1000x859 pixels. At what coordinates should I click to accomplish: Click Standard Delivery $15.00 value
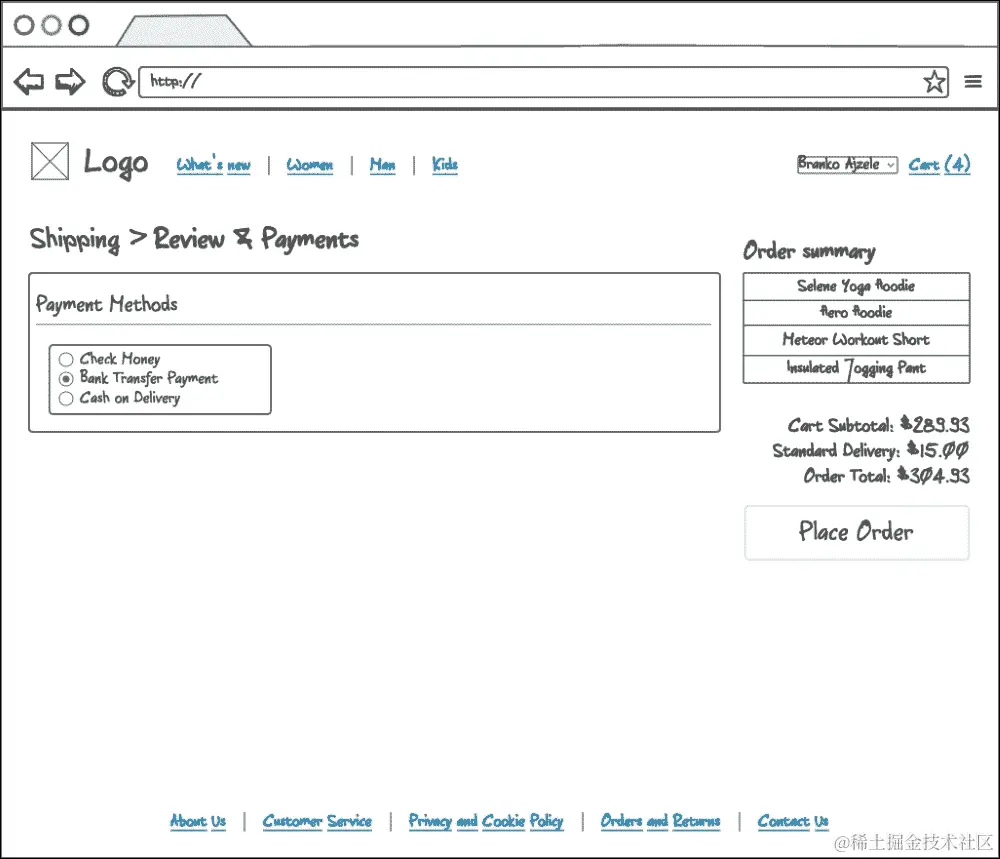[938, 450]
